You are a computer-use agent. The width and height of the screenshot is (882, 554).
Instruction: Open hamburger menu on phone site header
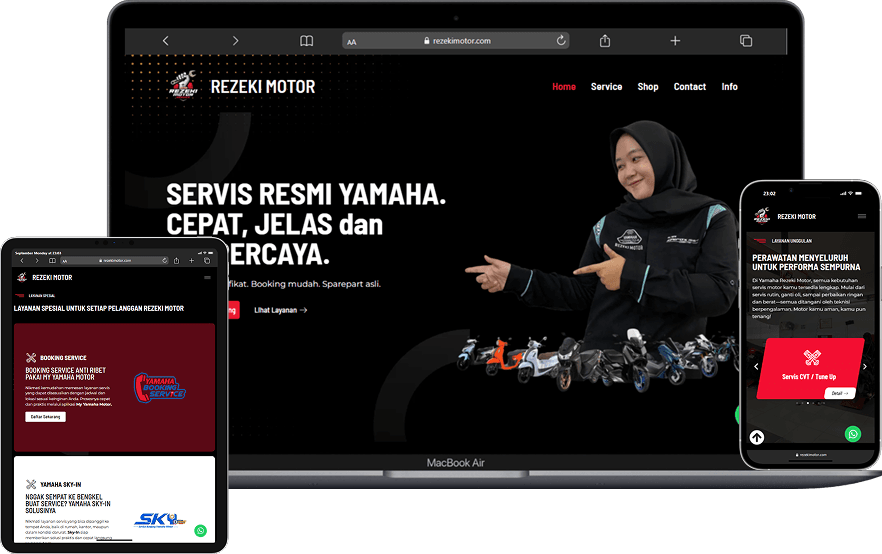click(862, 216)
